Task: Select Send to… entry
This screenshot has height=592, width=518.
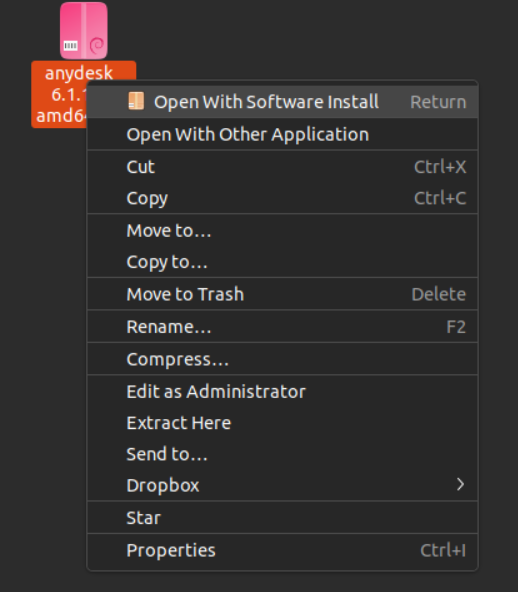Action: pos(282,454)
